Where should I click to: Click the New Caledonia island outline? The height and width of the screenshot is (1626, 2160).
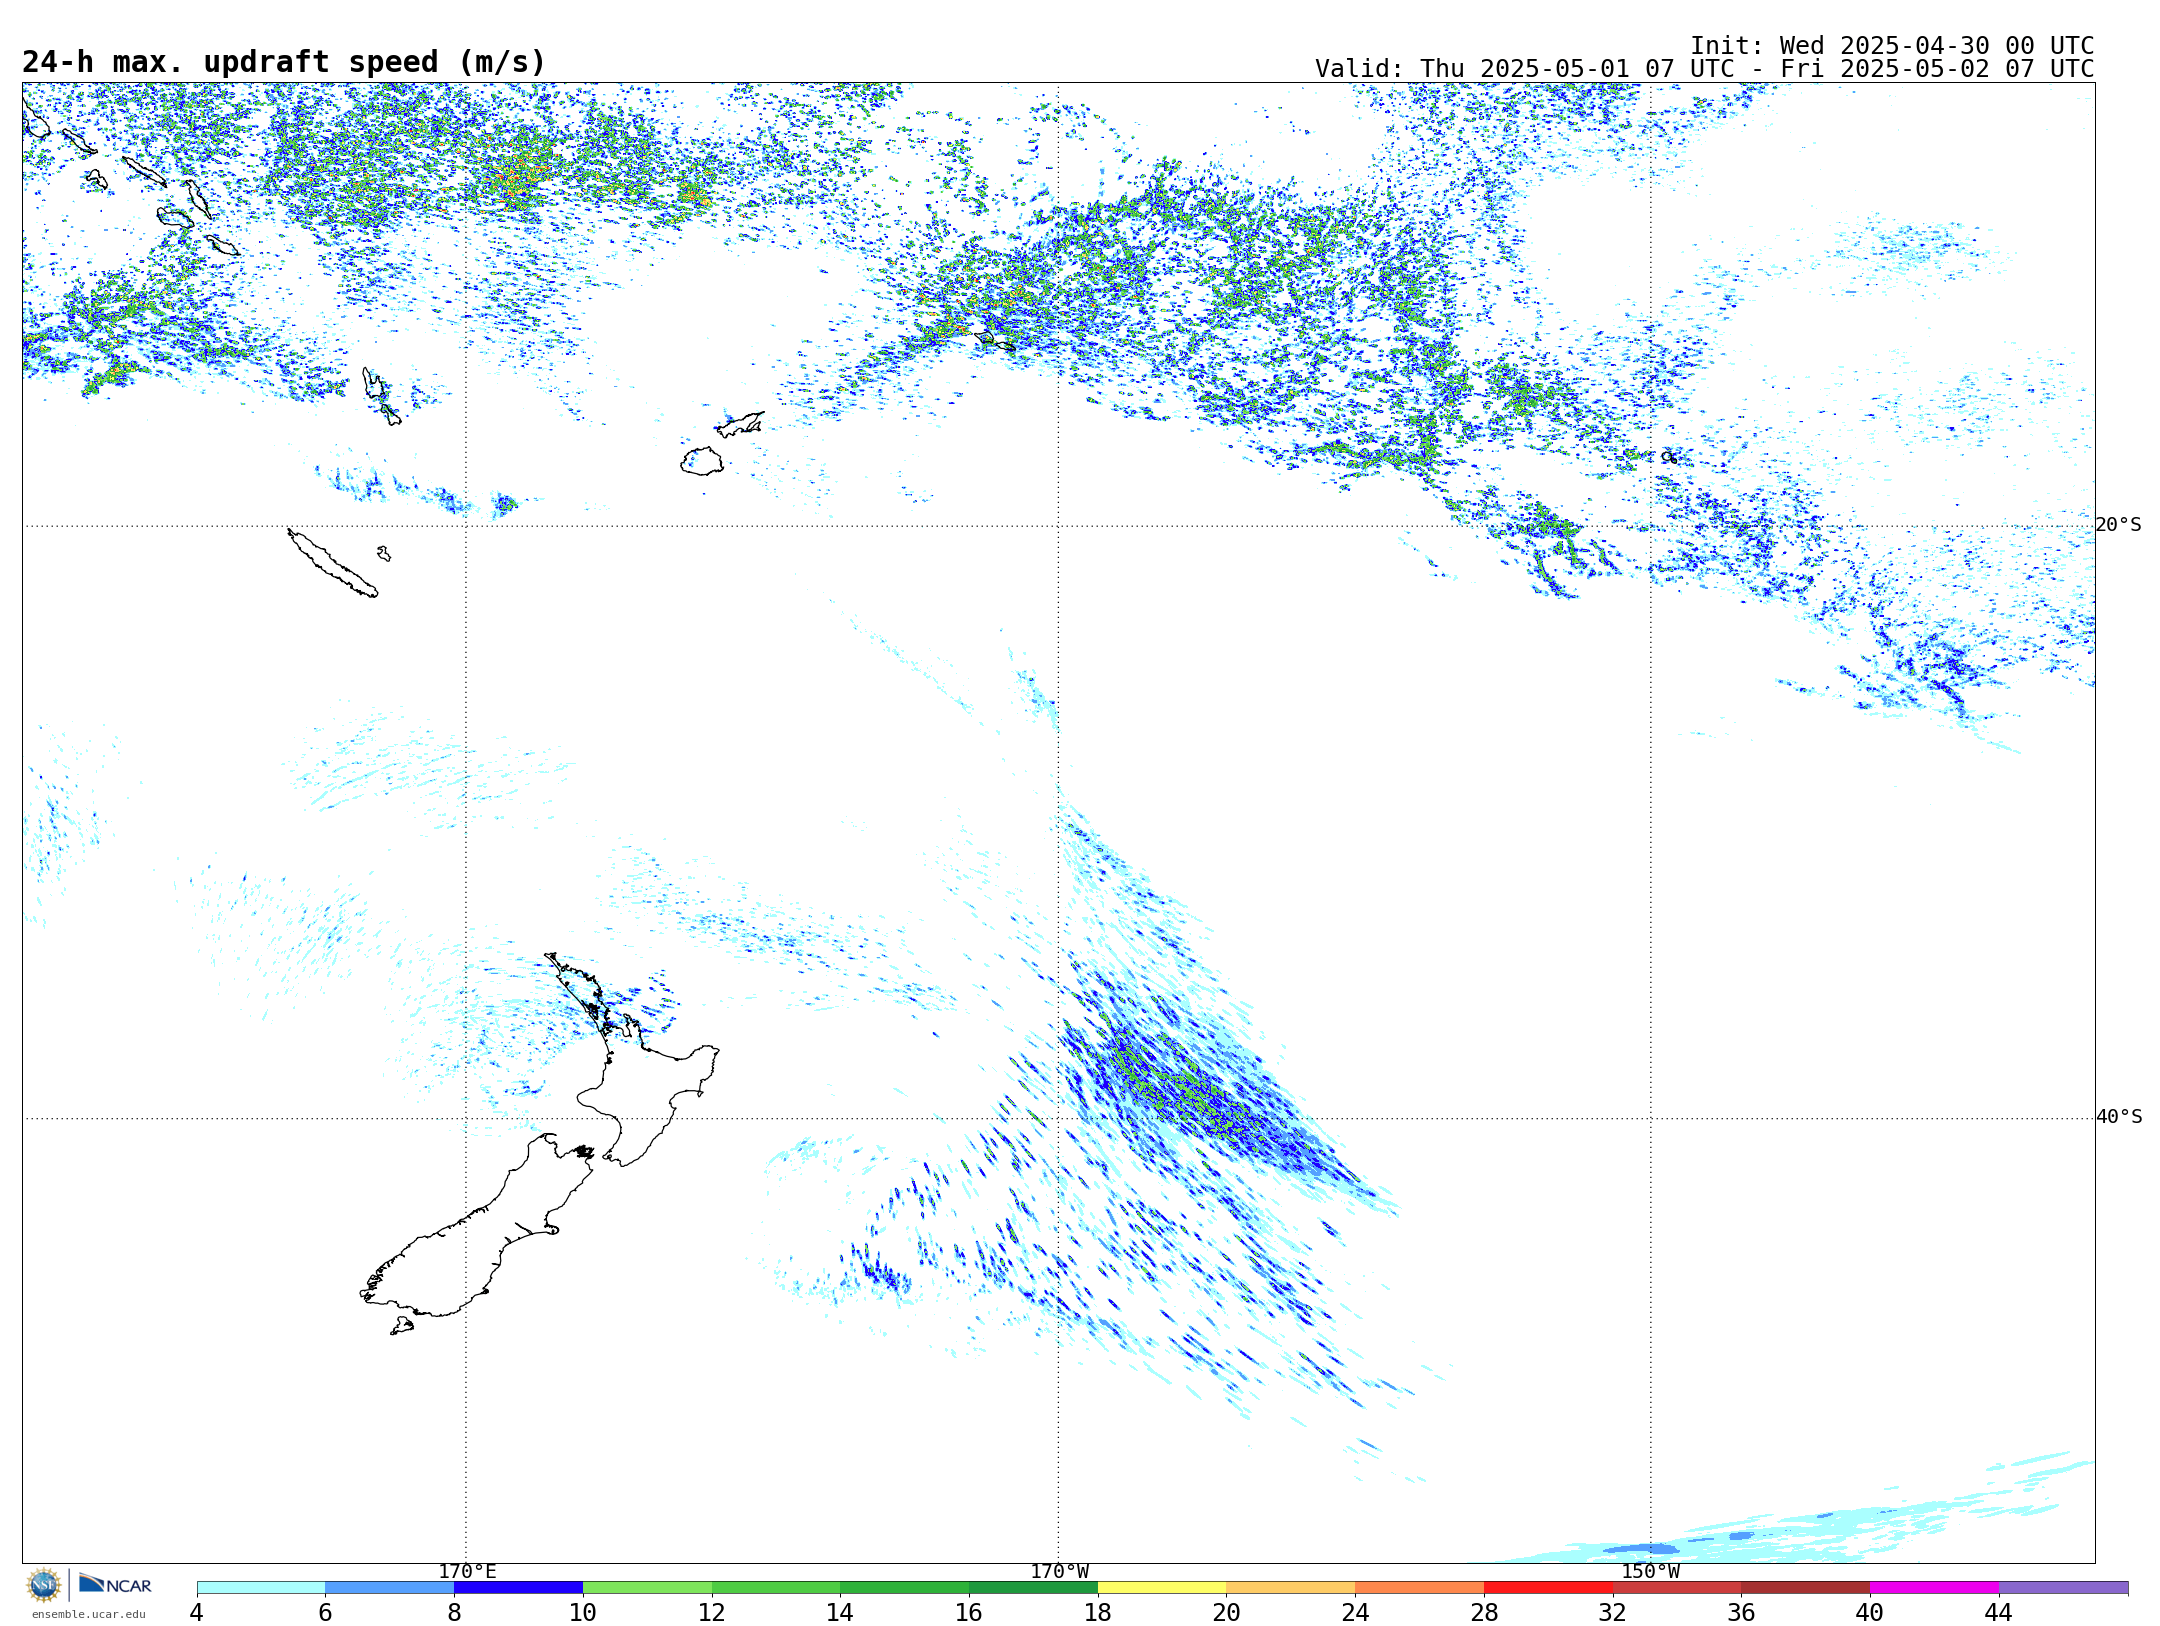pyautogui.click(x=333, y=563)
